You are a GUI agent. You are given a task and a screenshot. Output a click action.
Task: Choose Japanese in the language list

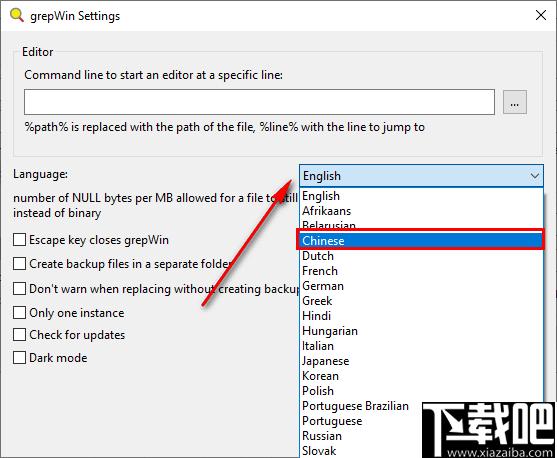tap(421, 361)
